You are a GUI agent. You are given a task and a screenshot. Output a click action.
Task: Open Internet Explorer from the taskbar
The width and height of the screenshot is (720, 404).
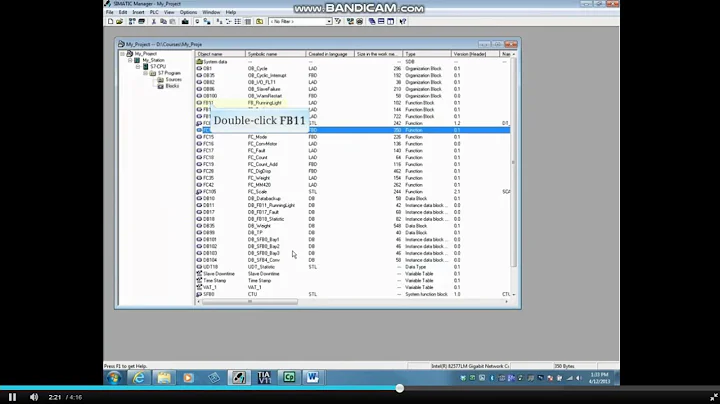pos(139,377)
